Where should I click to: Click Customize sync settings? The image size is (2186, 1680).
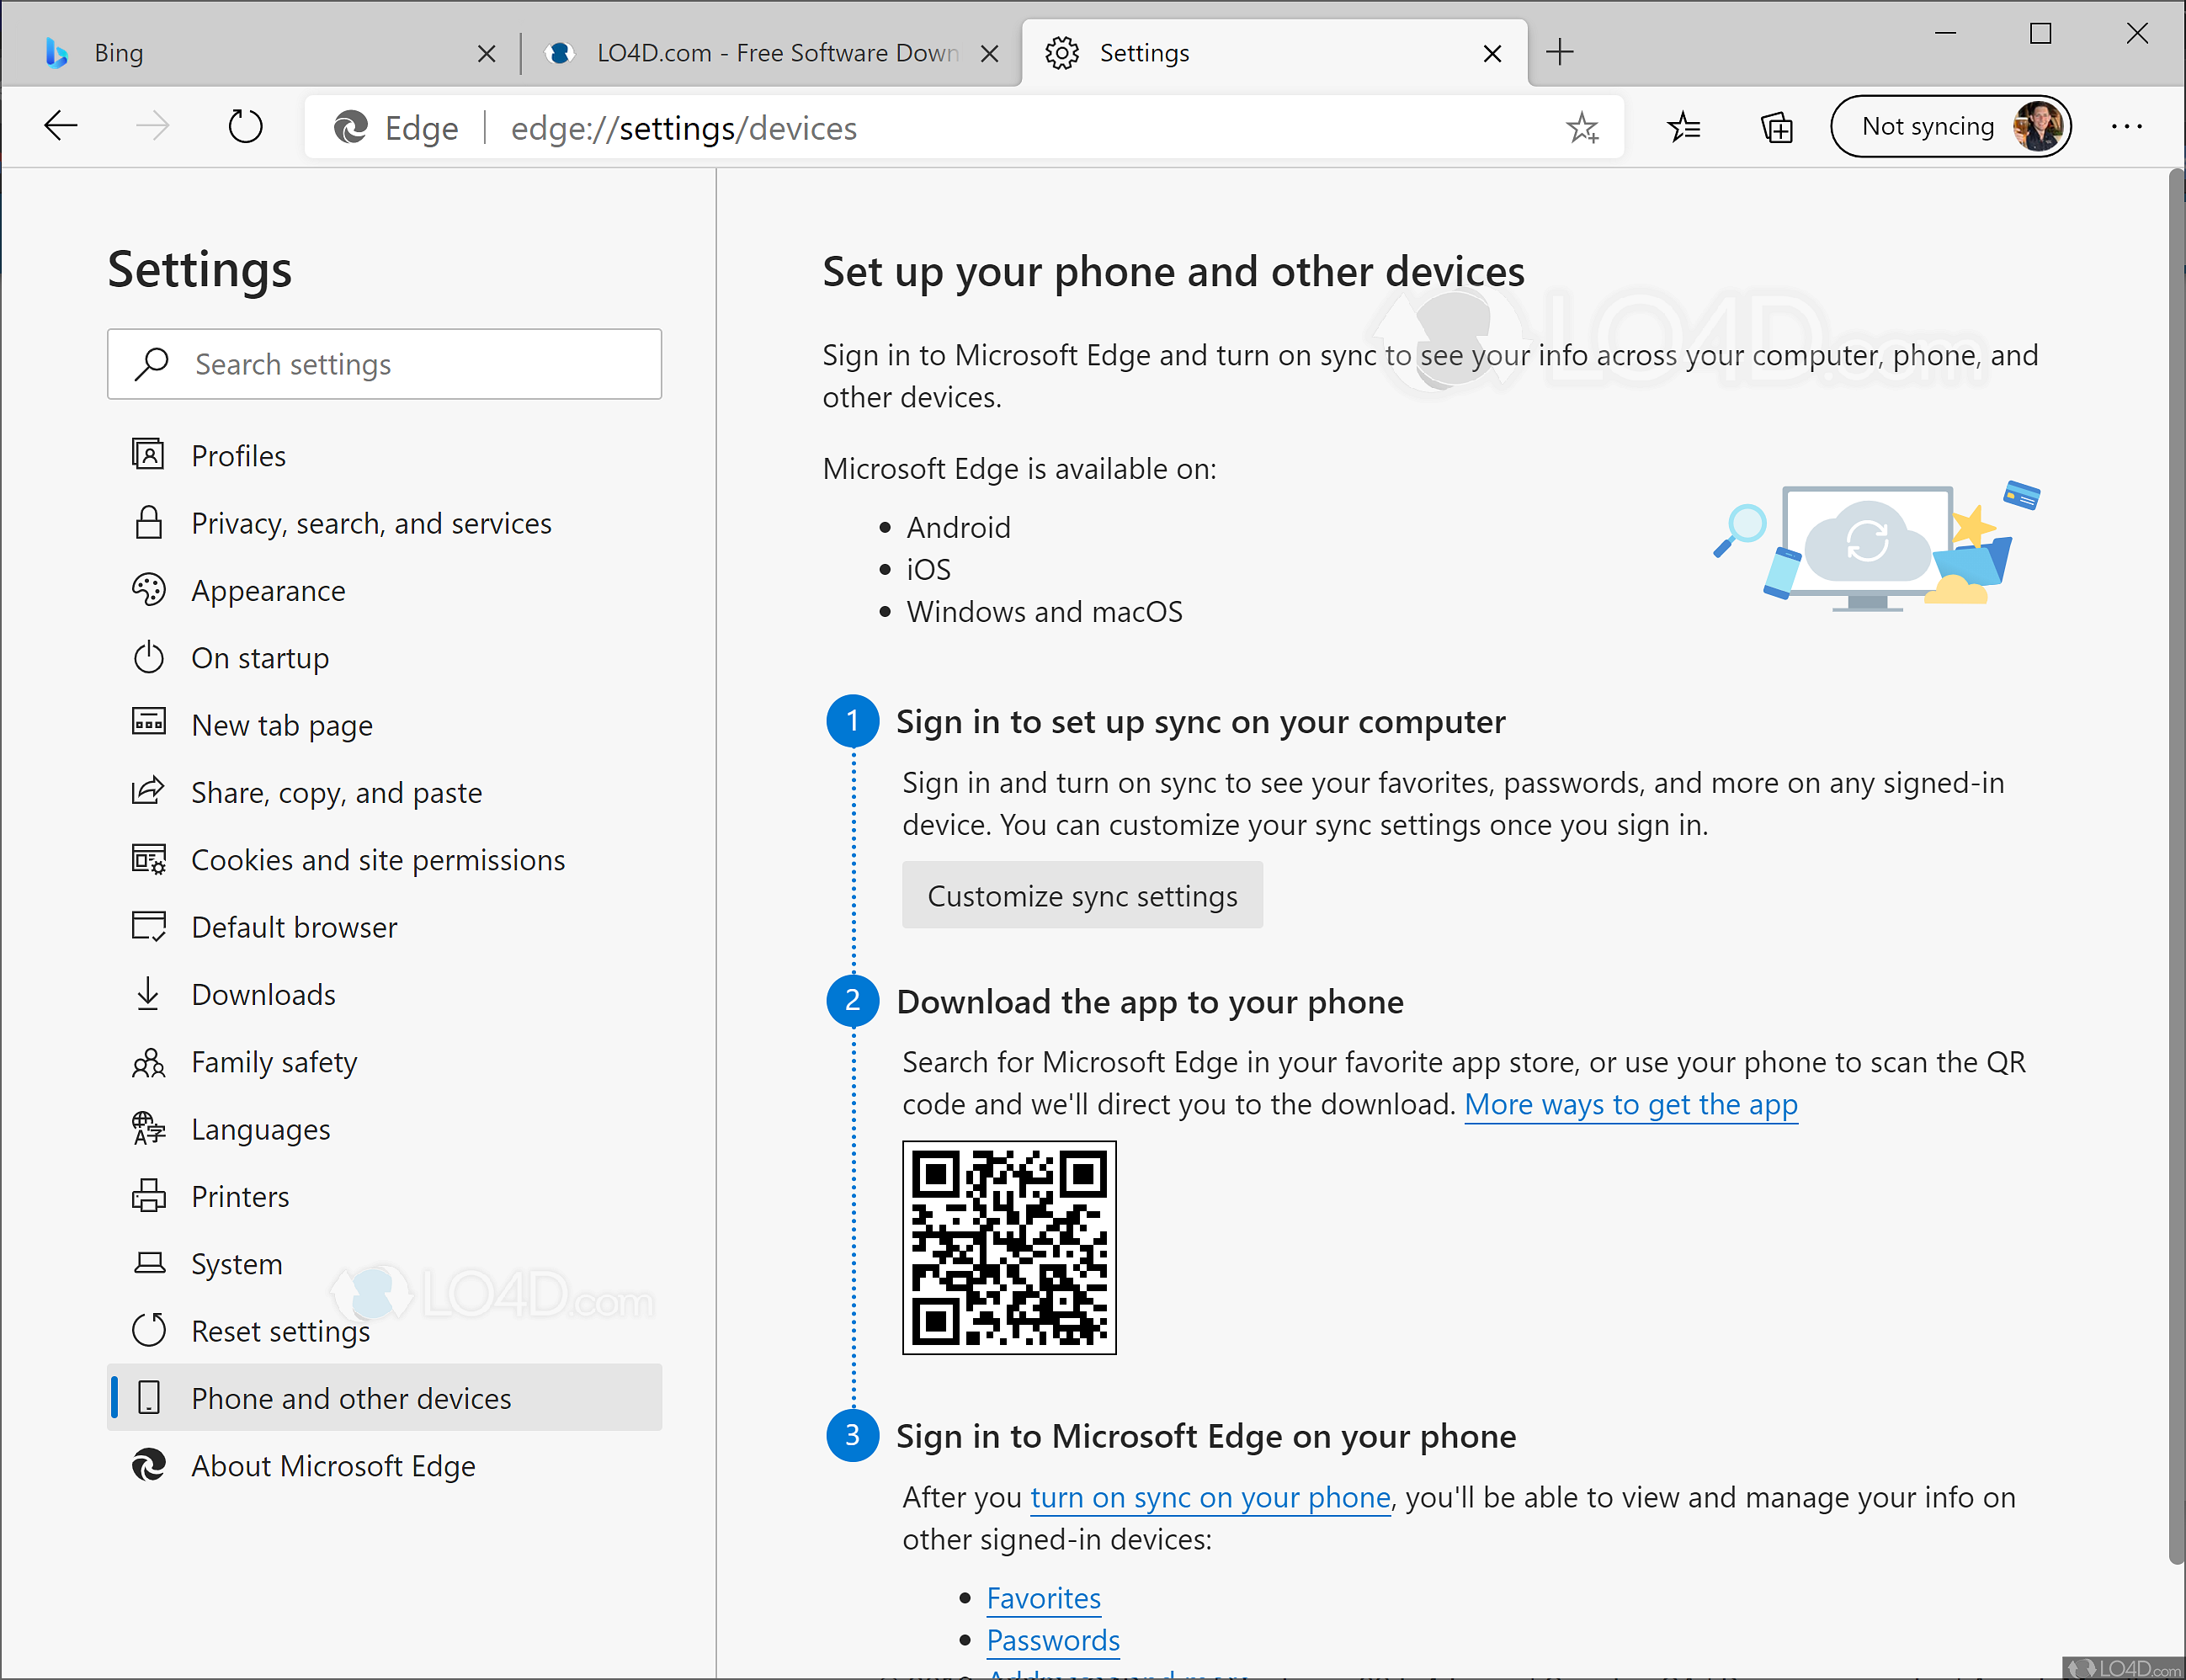click(1082, 895)
